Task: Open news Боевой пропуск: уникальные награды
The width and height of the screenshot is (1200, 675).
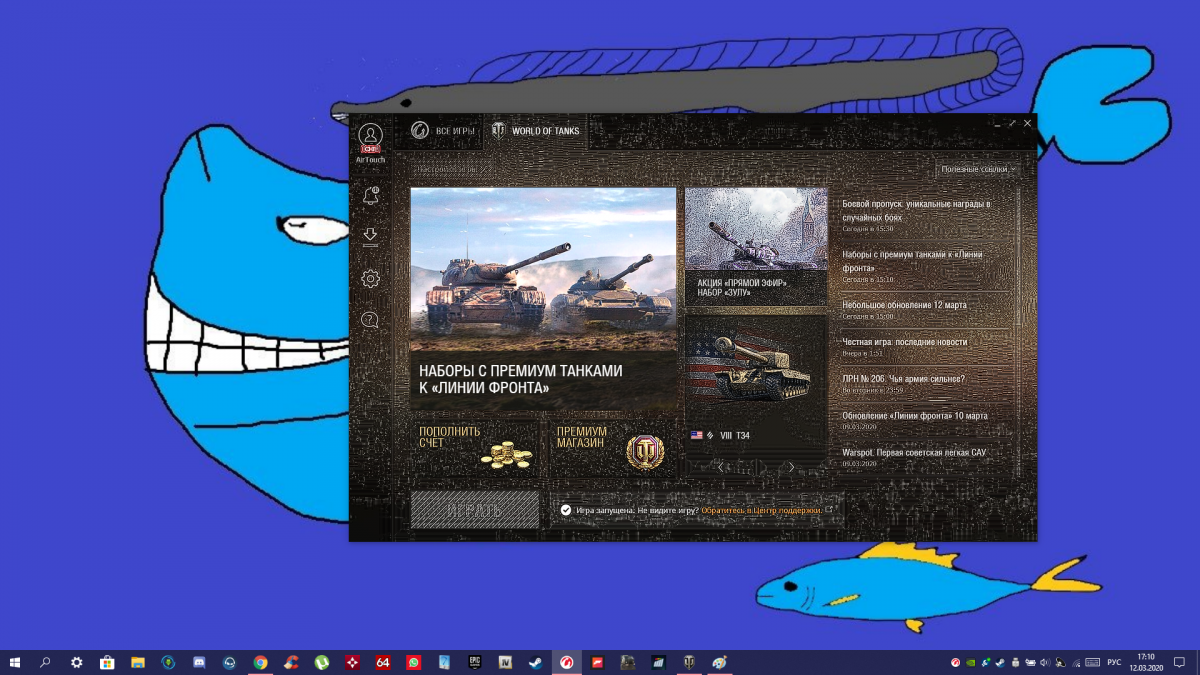Action: pos(918,210)
